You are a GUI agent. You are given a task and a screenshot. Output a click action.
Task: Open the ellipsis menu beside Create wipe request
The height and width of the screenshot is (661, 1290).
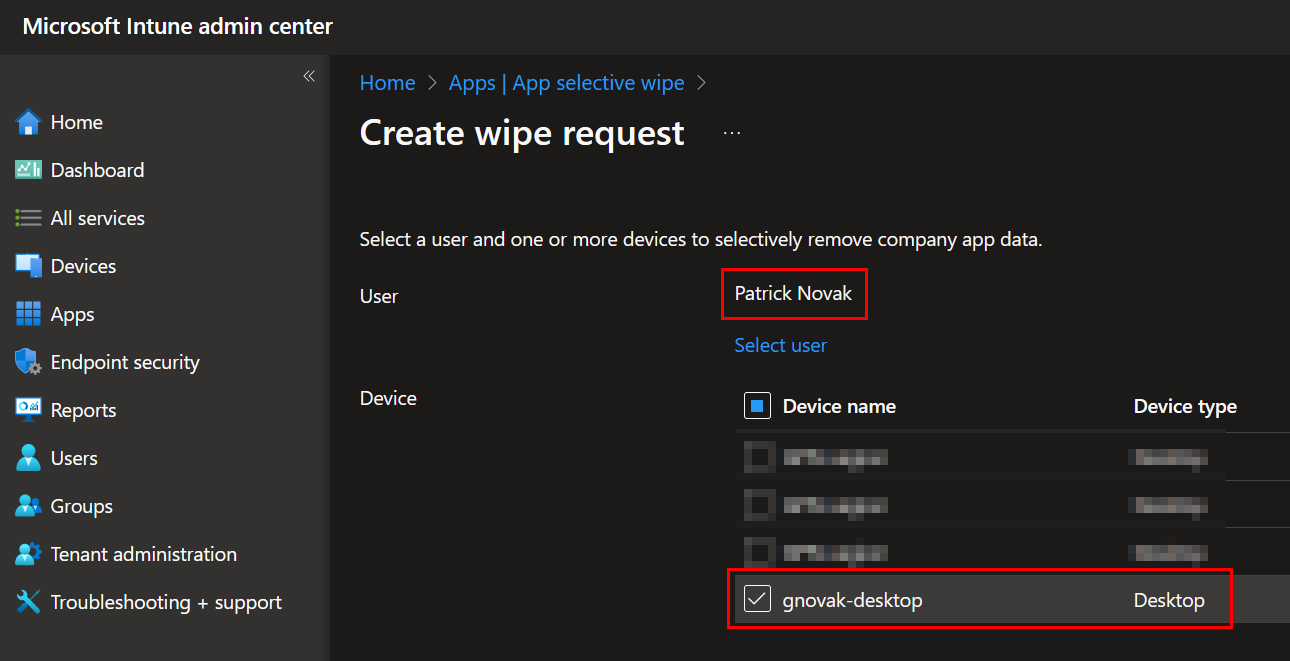tap(731, 131)
